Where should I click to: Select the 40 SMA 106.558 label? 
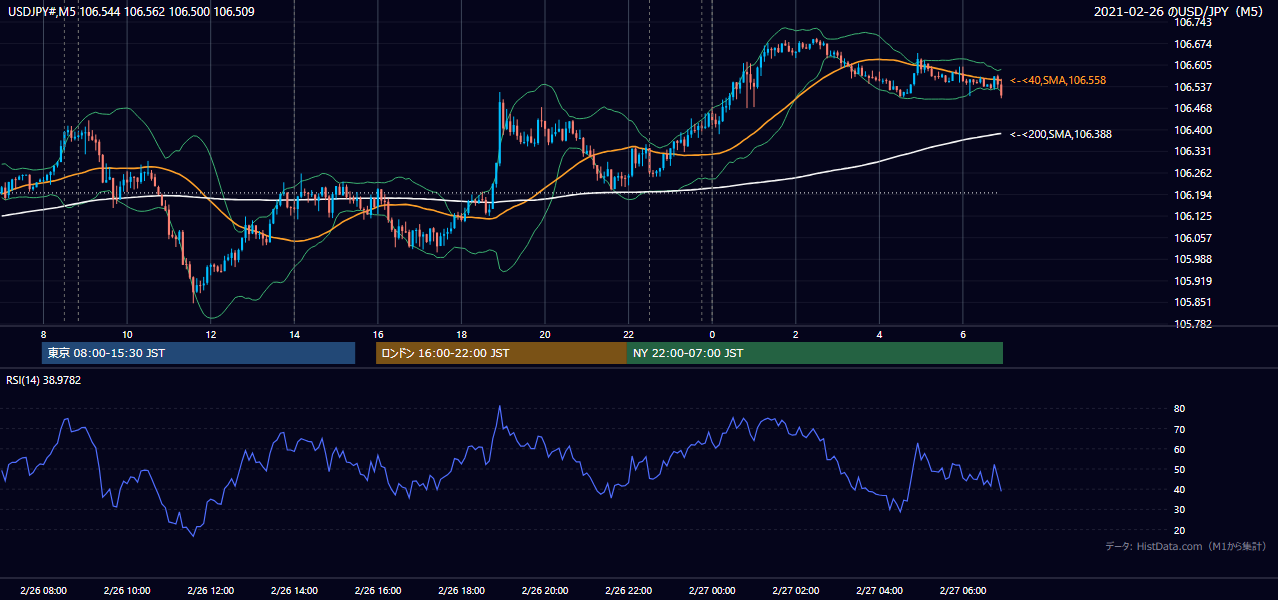(x=1058, y=80)
